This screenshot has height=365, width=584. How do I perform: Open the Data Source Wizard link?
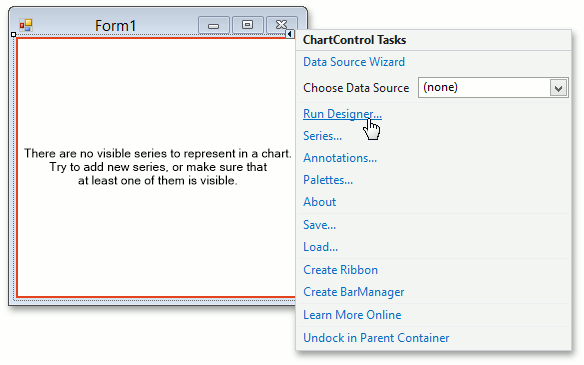(354, 62)
